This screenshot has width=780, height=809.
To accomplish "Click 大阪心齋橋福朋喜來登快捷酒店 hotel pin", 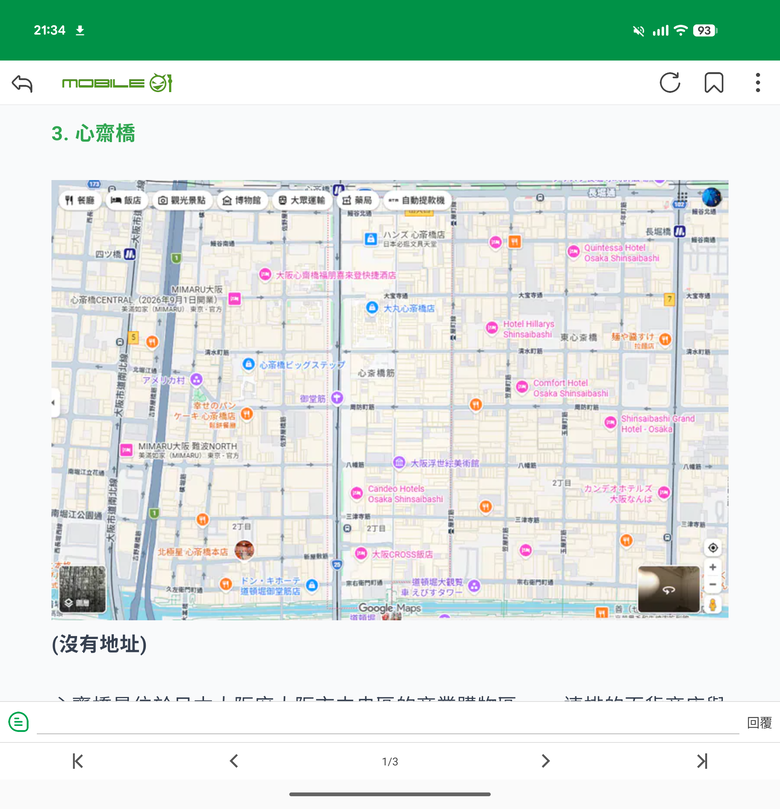I will (x=265, y=274).
